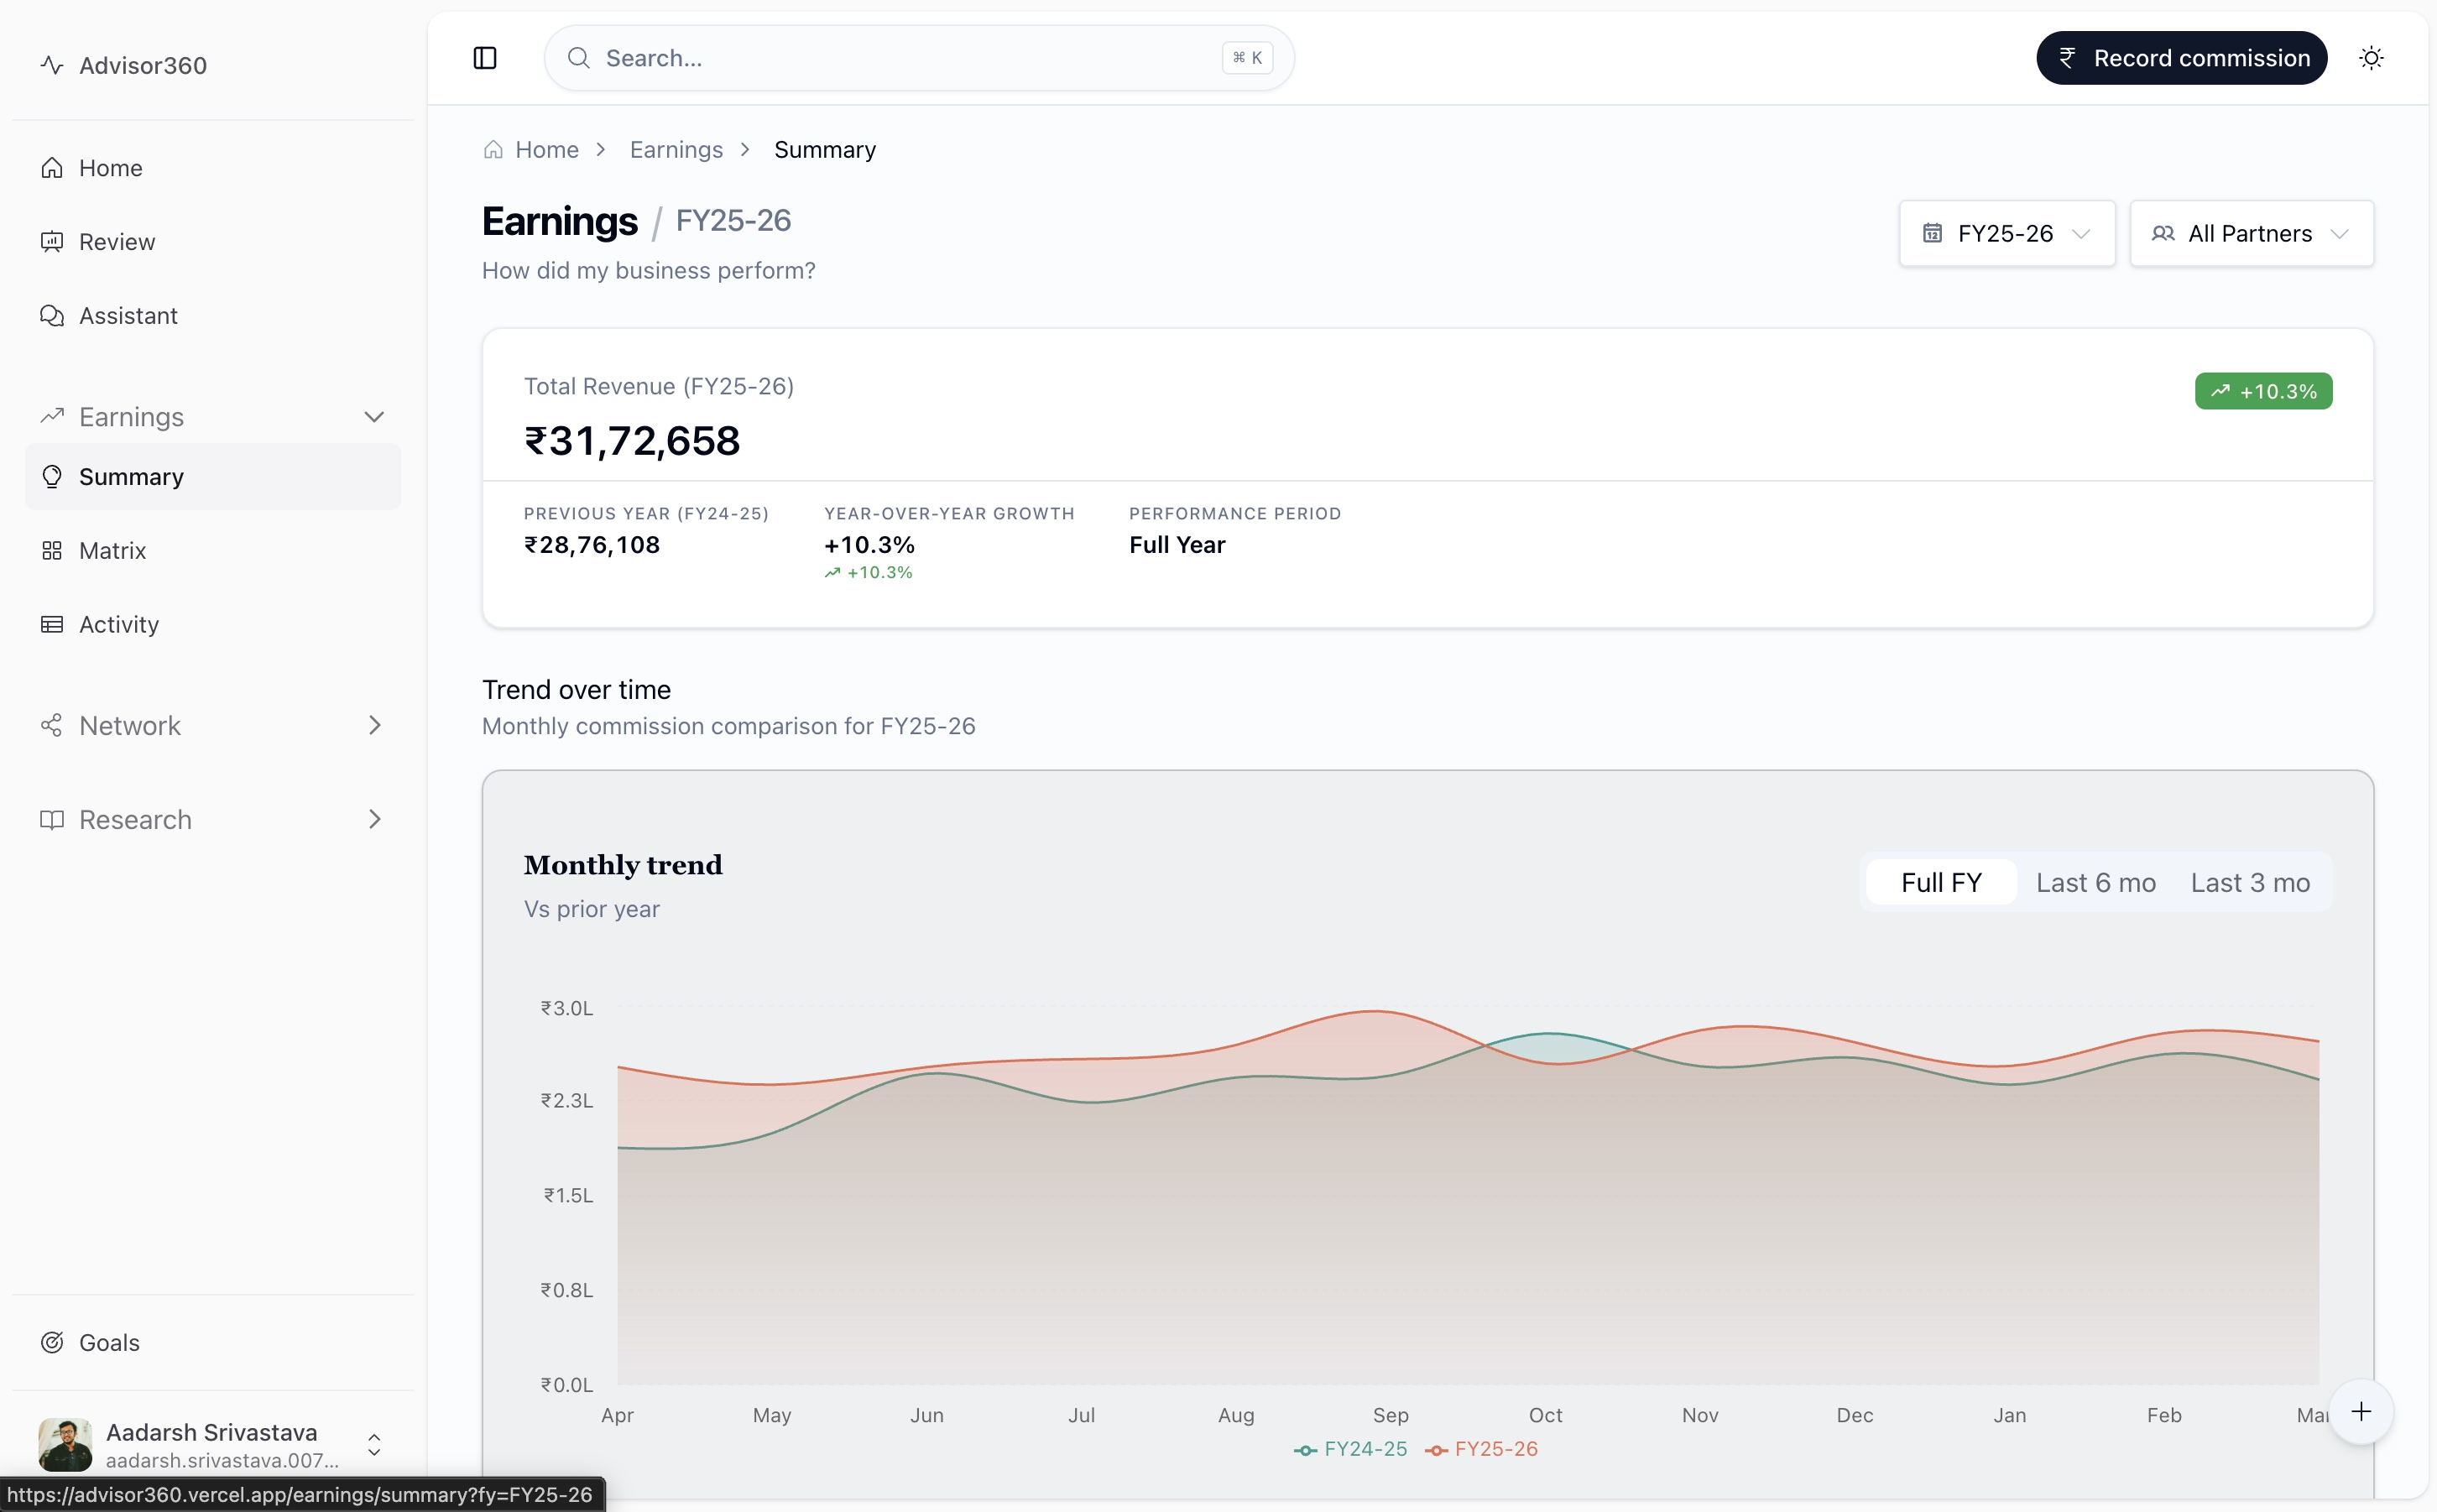Open the user account switcher chevrons
2437x1512 pixels.
374,1445
